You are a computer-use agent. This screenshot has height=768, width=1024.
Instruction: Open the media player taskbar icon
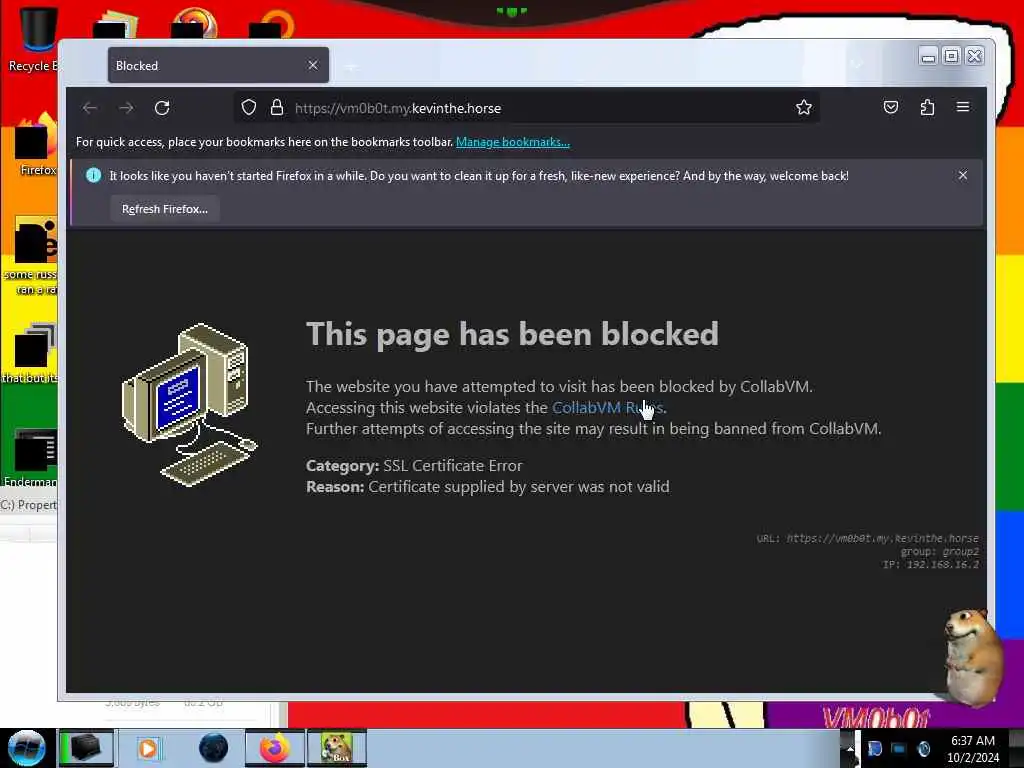click(148, 748)
